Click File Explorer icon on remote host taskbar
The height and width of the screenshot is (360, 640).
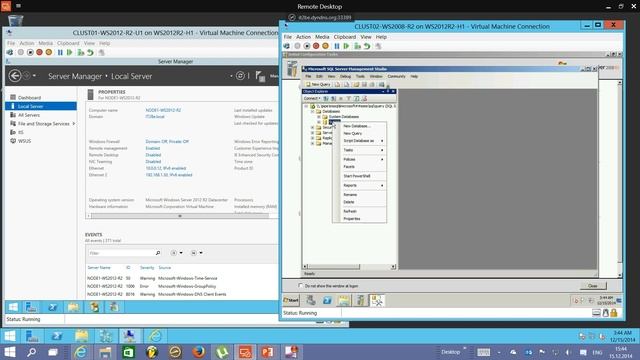click(x=82, y=336)
